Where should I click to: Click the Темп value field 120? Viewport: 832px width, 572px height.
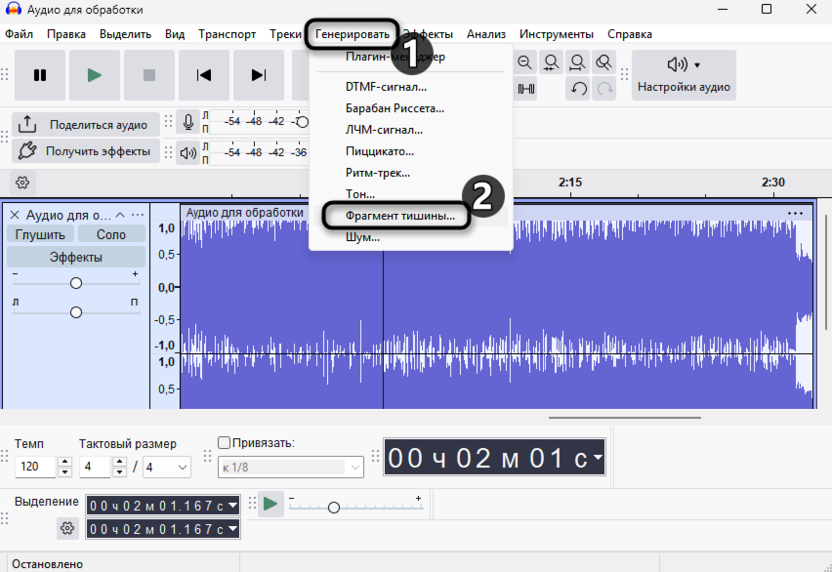(36, 467)
